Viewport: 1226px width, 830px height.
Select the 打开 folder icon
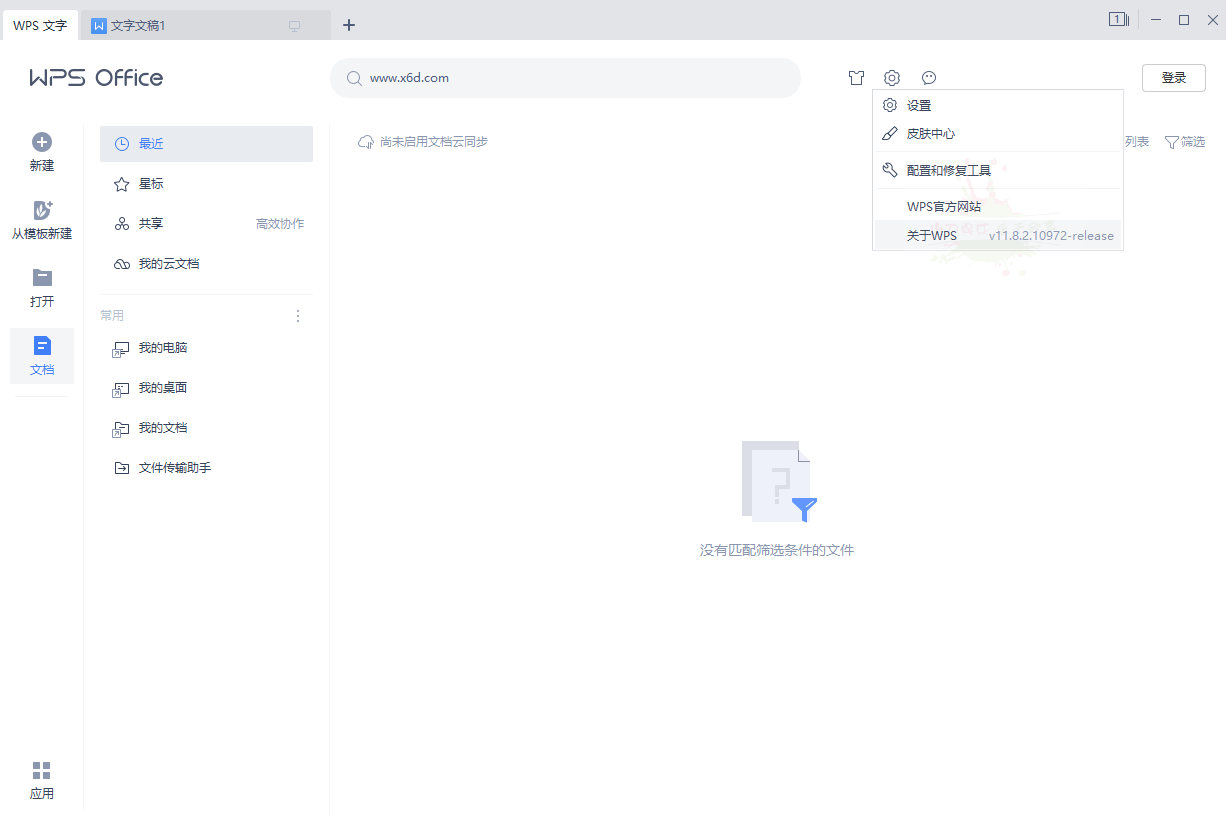pyautogui.click(x=42, y=278)
